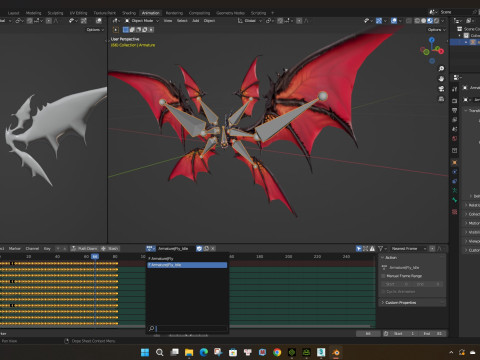Open the Scene properties tab icon
The image size is (480, 360).
[455, 129]
